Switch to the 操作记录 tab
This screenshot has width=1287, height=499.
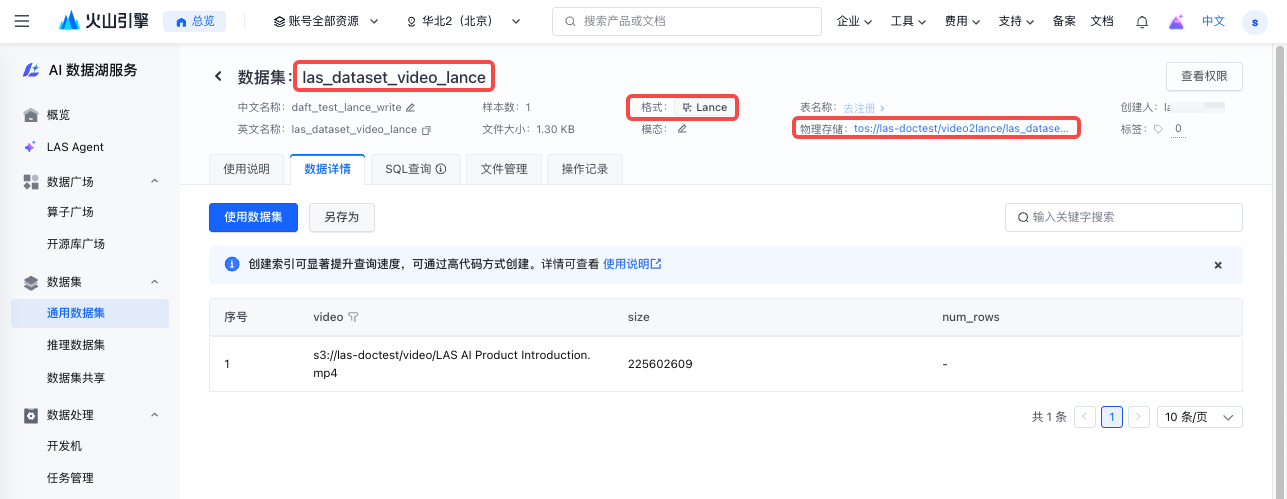point(585,169)
